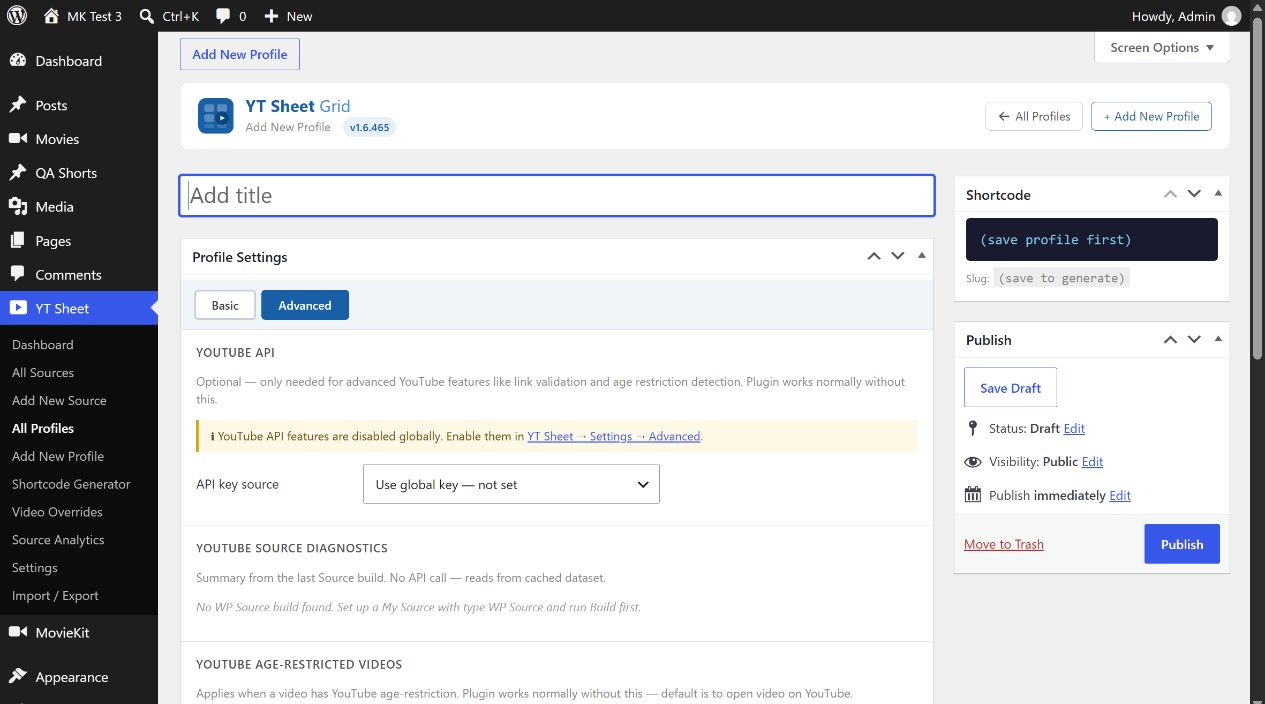Click the plus New icon in admin bar

(x=271, y=16)
